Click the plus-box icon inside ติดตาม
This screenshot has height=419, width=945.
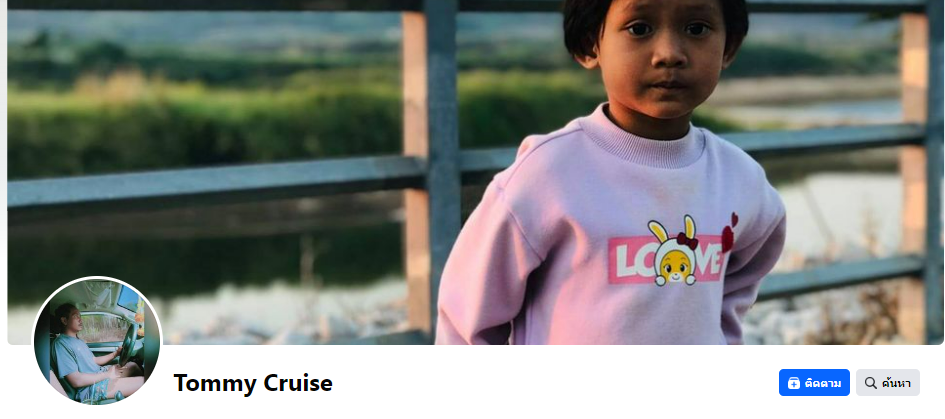click(794, 383)
